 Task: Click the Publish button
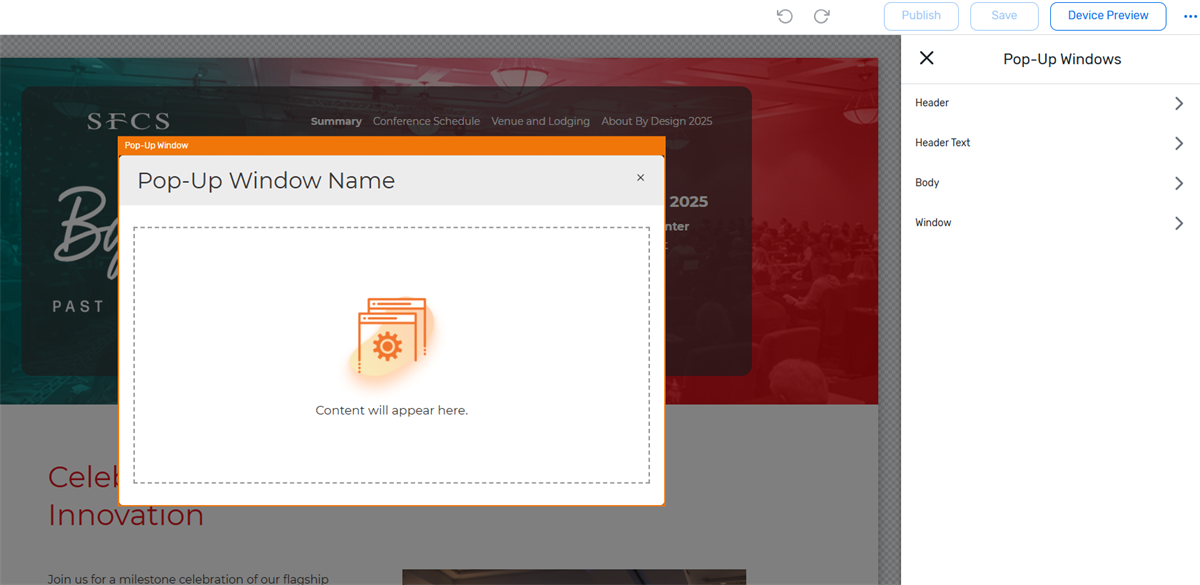coord(921,16)
